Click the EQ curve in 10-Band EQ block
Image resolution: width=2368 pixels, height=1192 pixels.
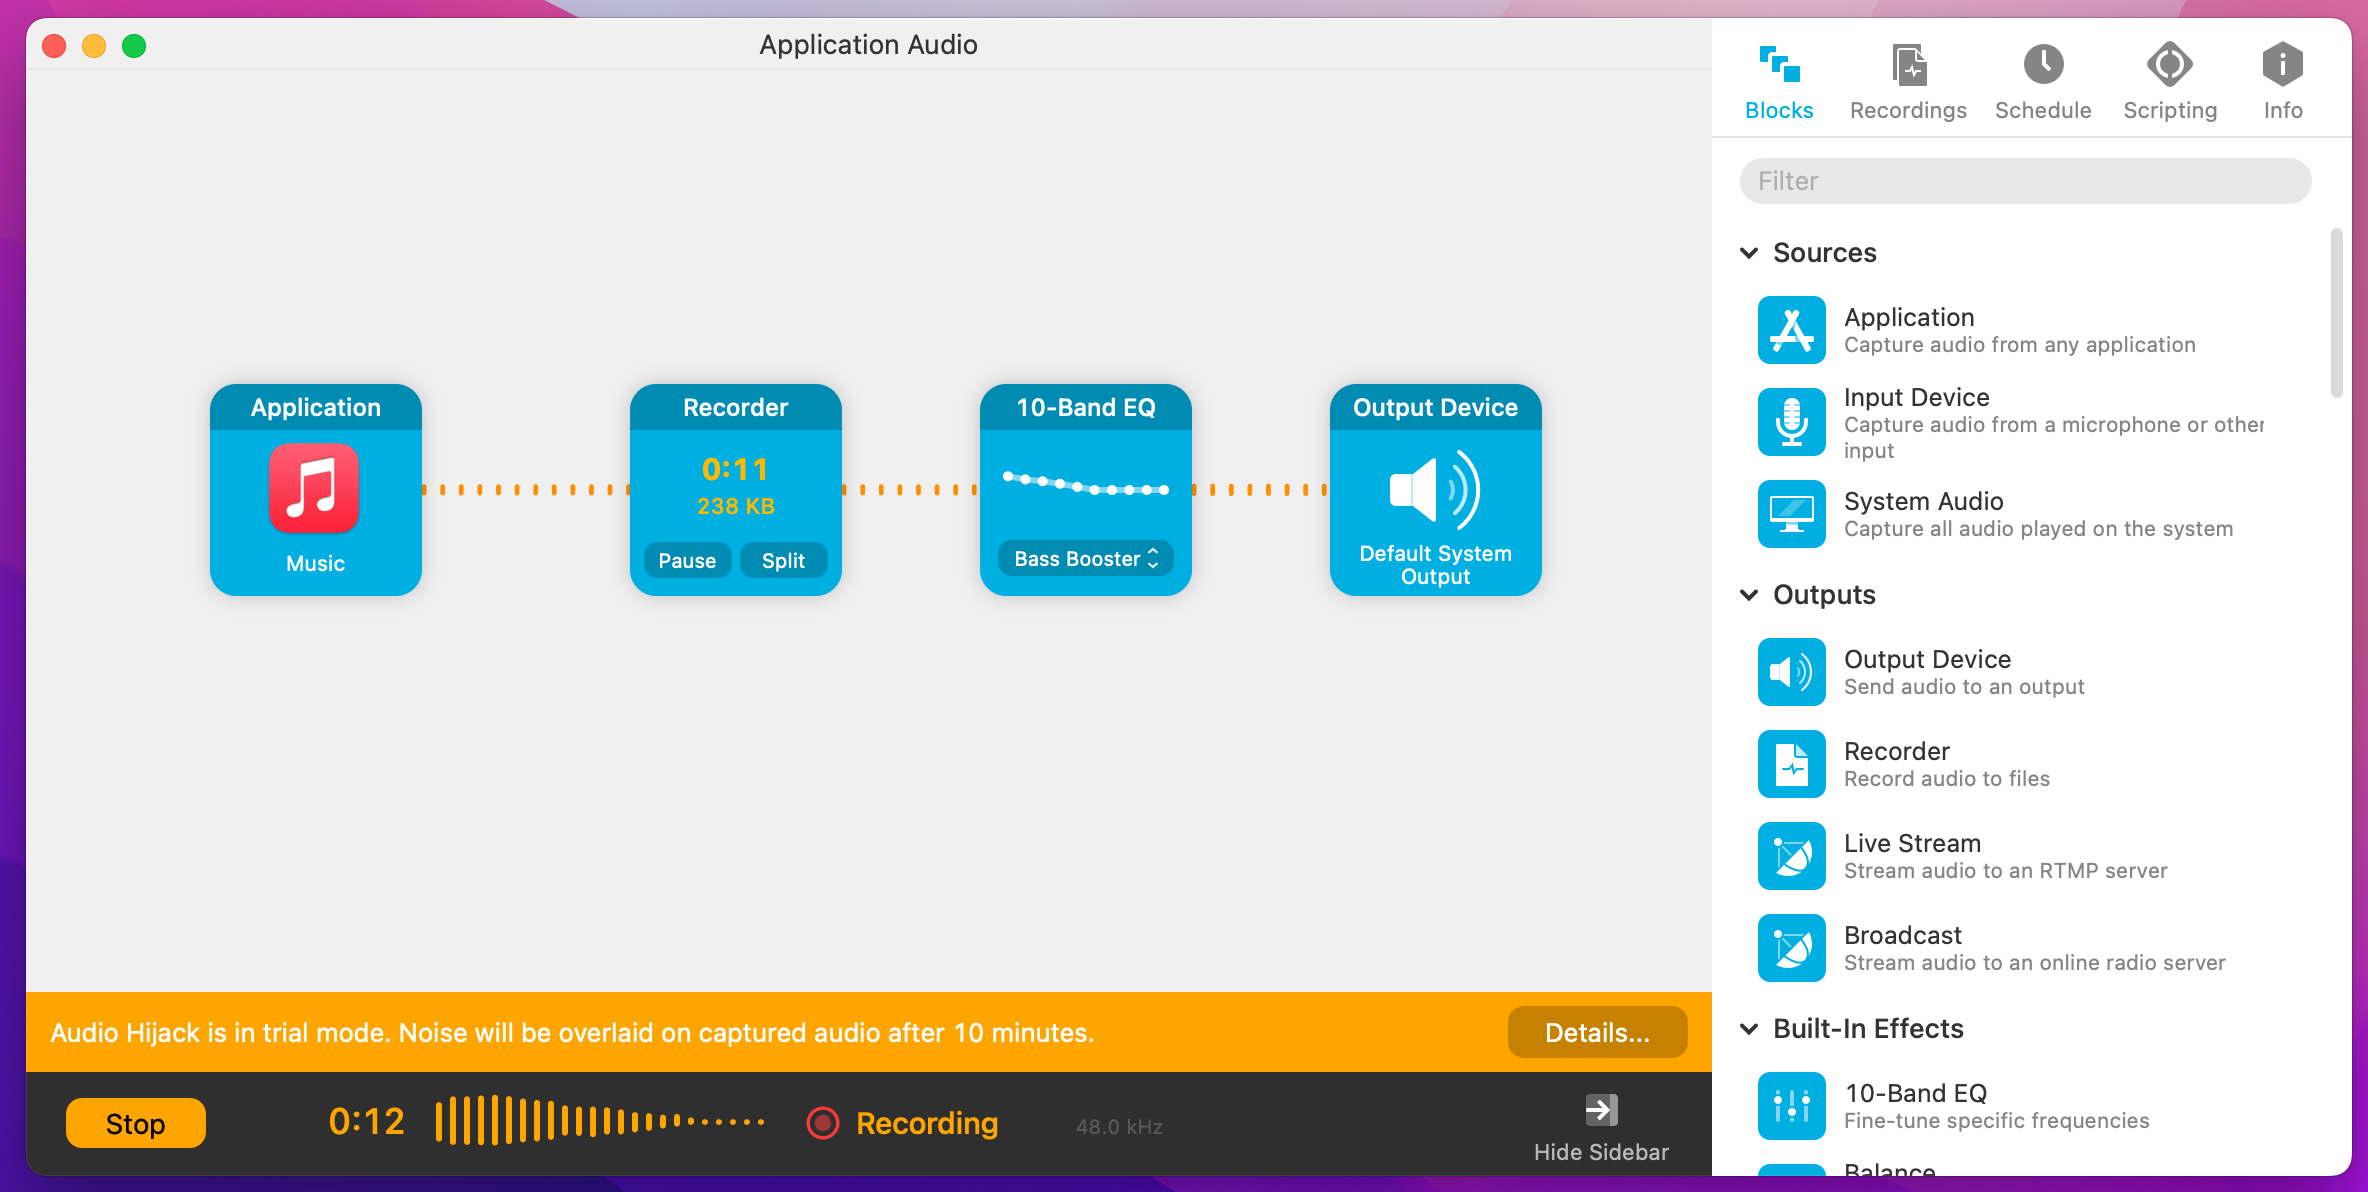pos(1086,484)
